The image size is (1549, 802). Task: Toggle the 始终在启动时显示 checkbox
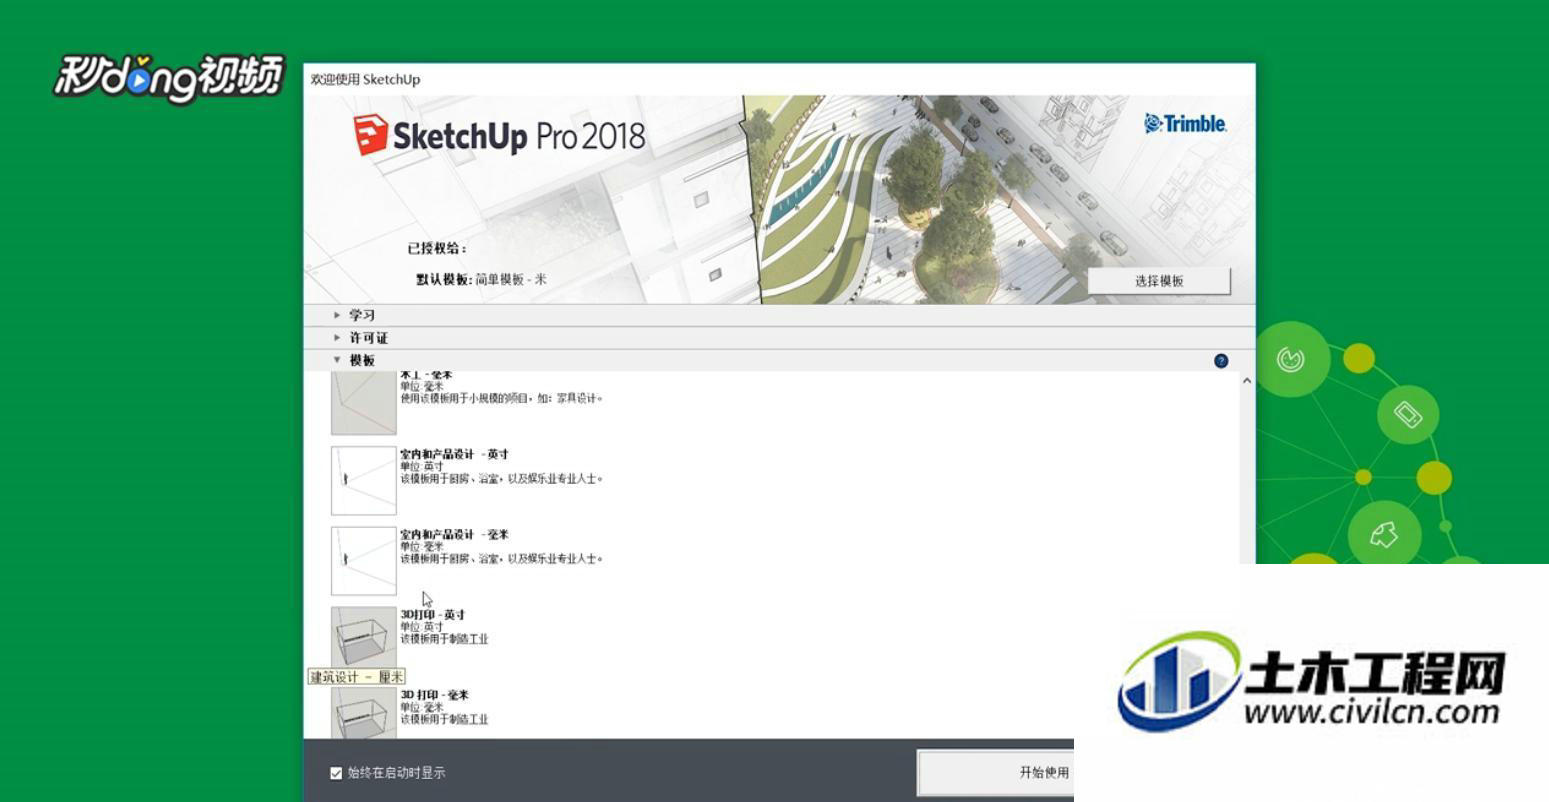[336, 773]
